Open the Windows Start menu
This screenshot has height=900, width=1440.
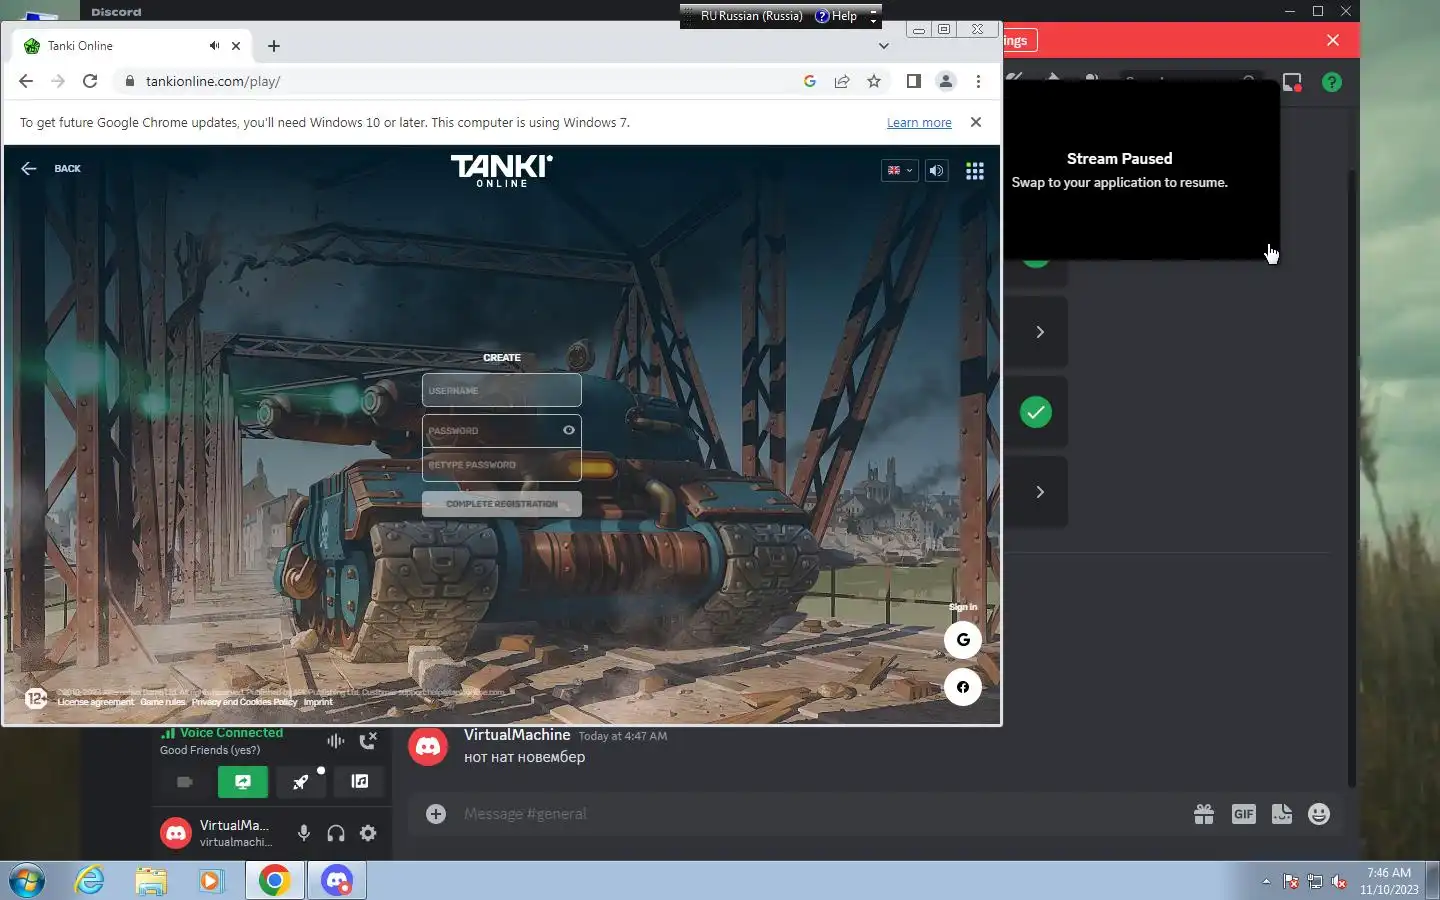pos(27,881)
